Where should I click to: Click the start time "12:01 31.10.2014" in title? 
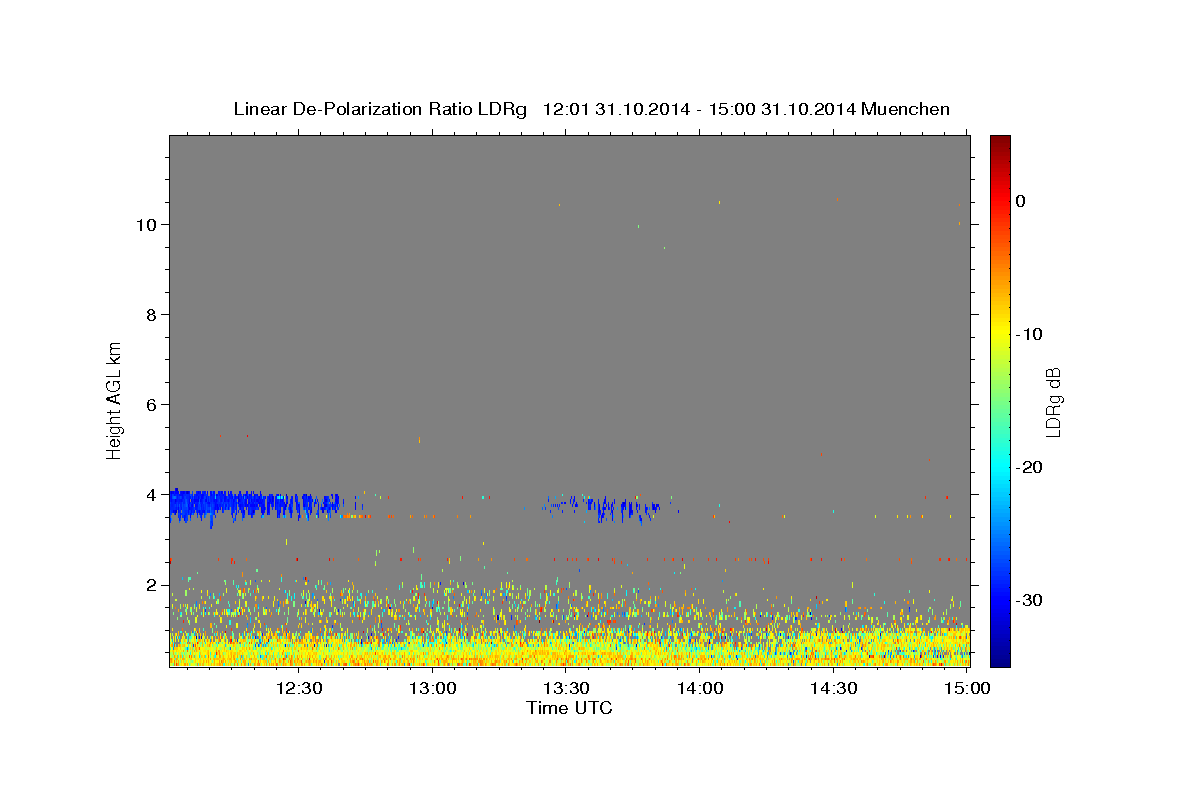pos(614,109)
